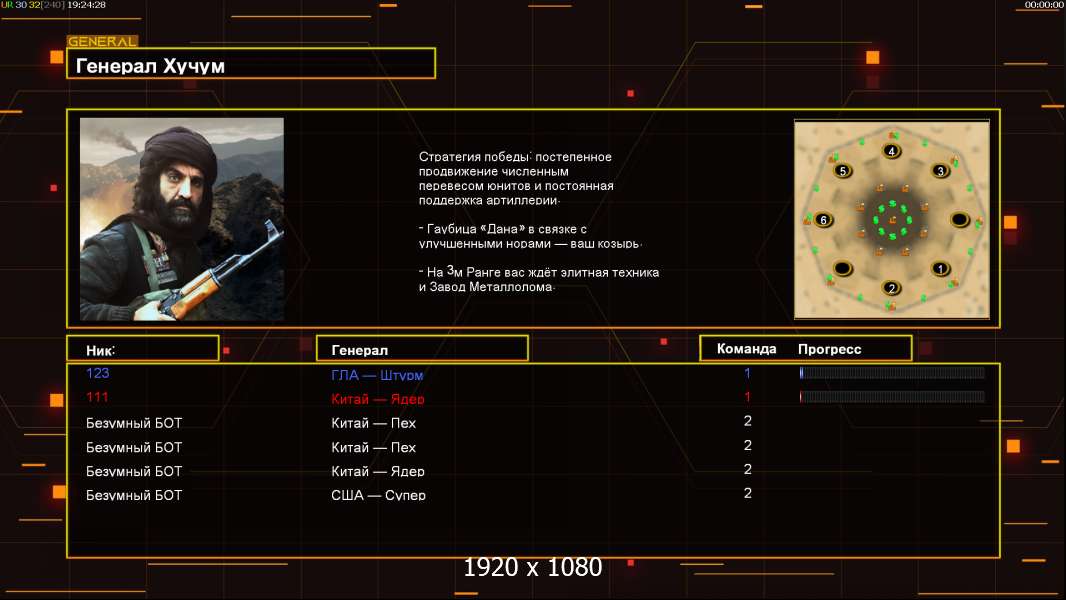
Task: Click the empty black slot at map's lower left
Action: pyautogui.click(x=842, y=268)
